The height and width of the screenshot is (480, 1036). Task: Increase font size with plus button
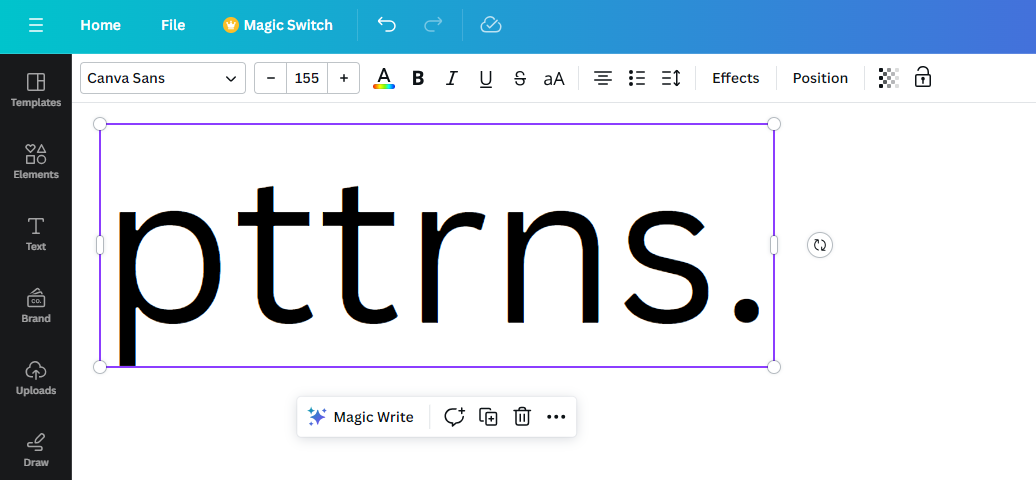coord(344,78)
